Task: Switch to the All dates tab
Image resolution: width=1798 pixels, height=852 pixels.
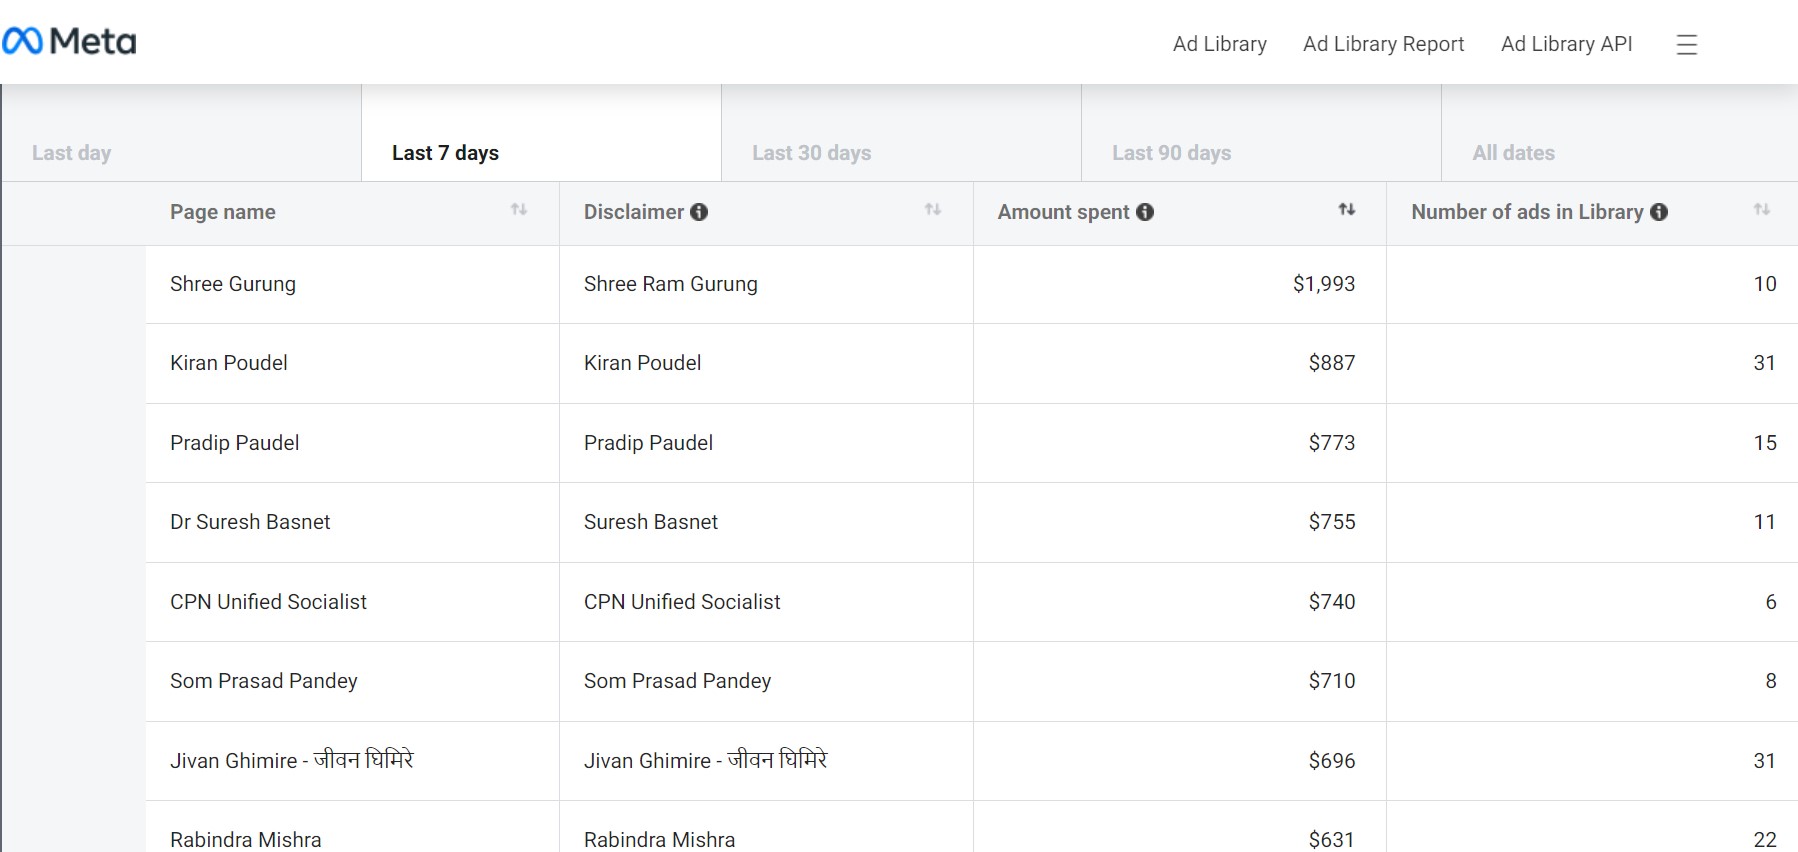Action: [1620, 133]
